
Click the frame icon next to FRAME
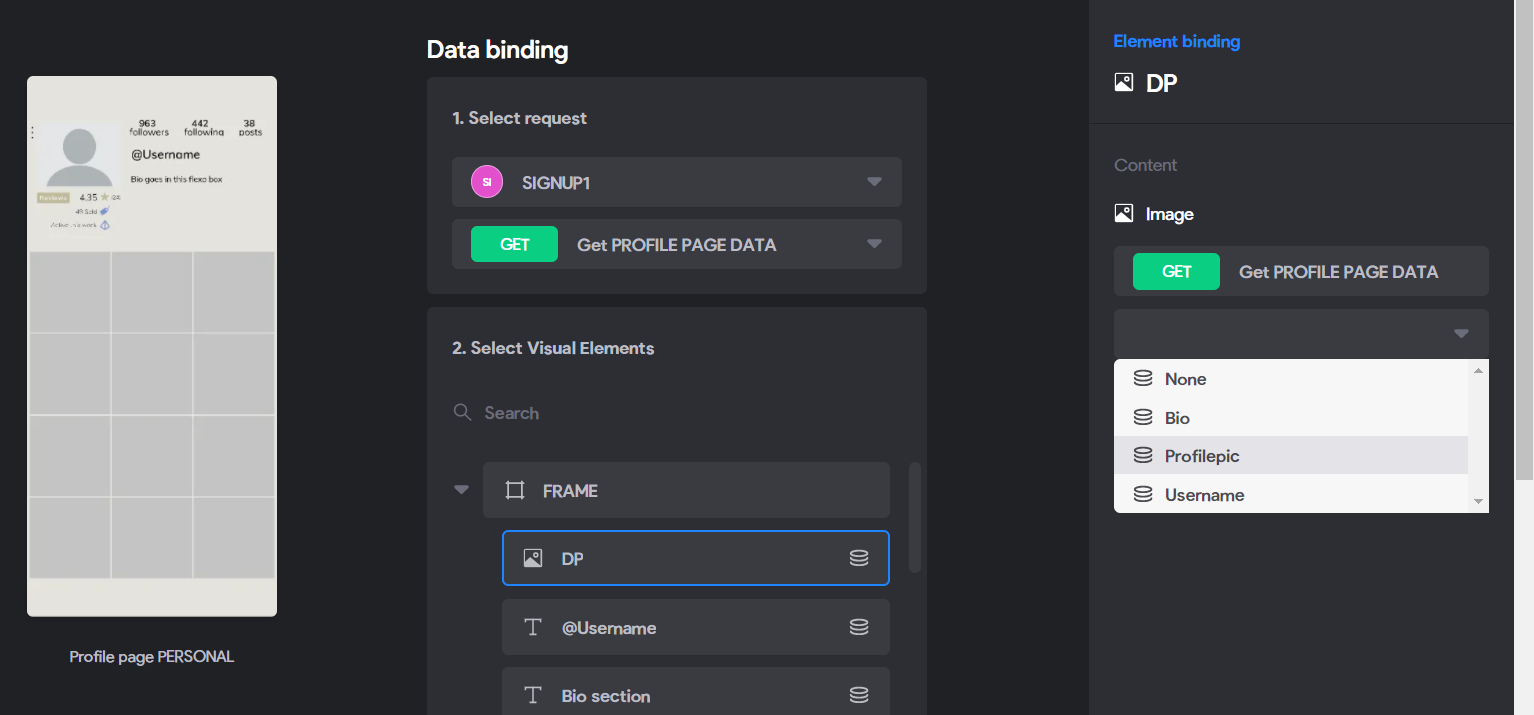click(514, 490)
